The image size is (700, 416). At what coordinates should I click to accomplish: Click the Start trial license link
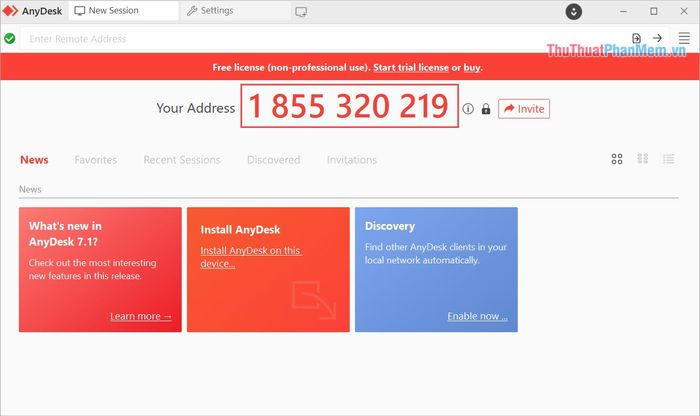[x=411, y=67]
